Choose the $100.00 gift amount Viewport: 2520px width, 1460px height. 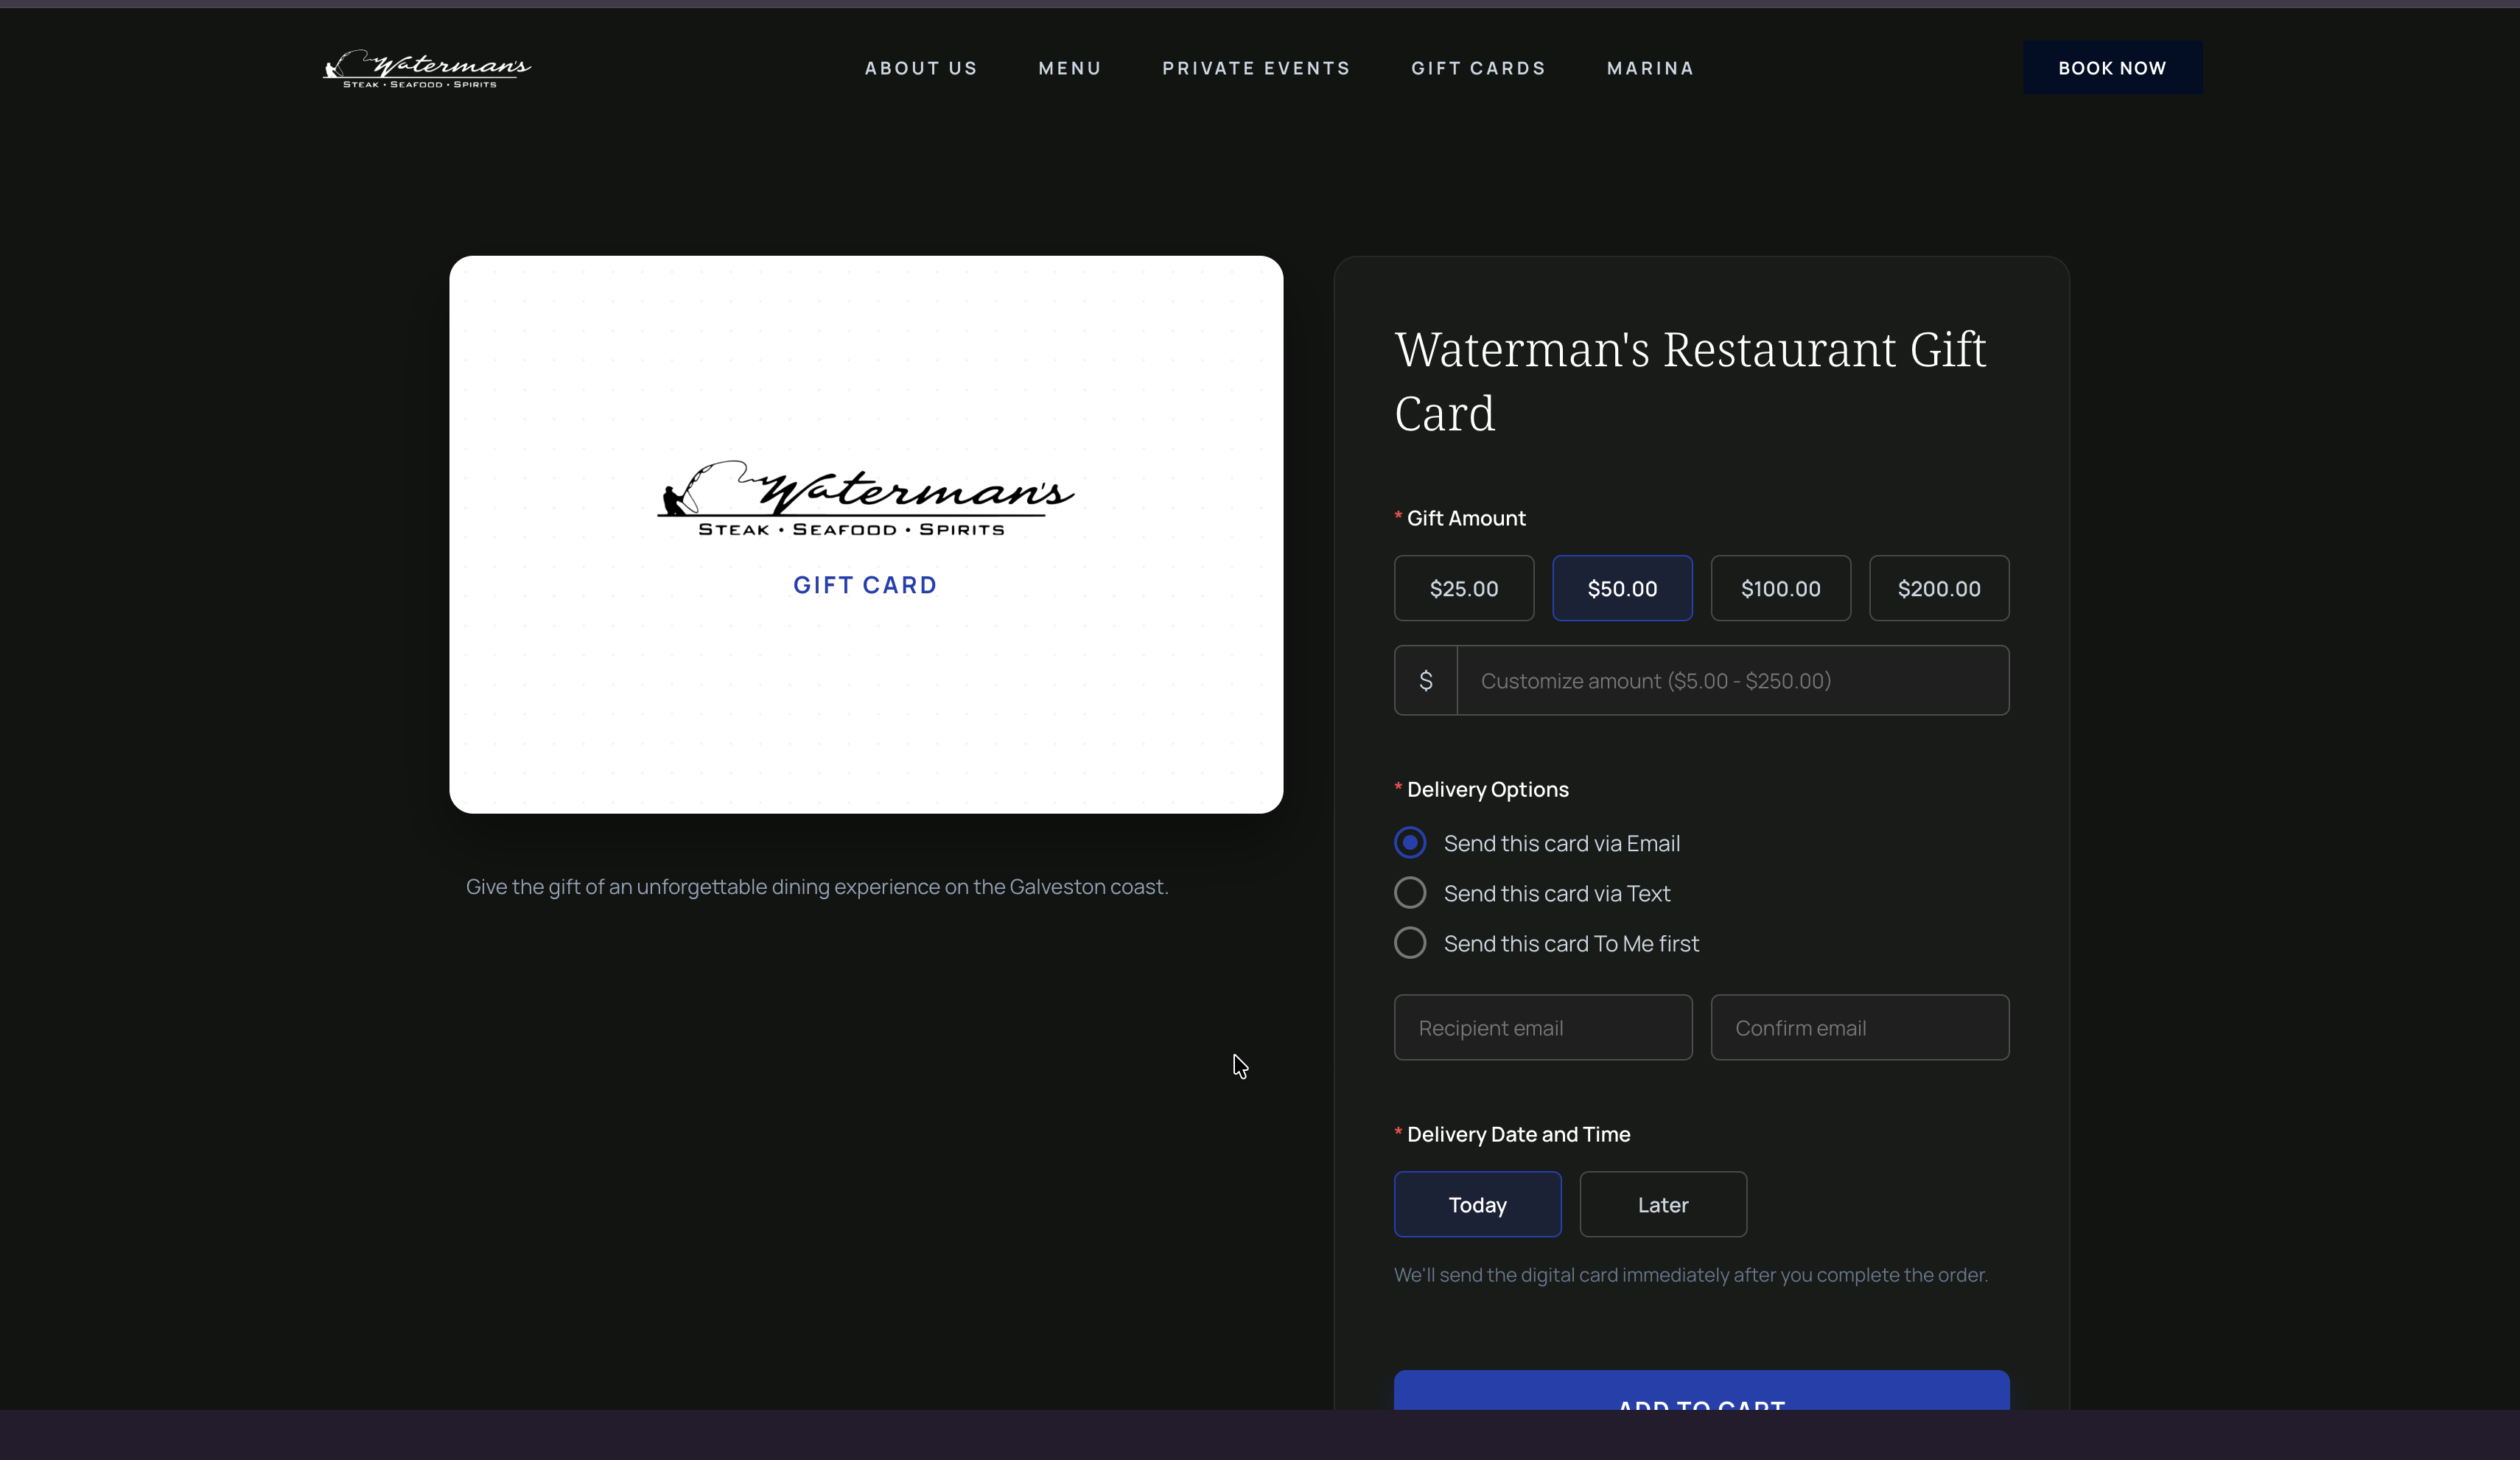tap(1781, 588)
